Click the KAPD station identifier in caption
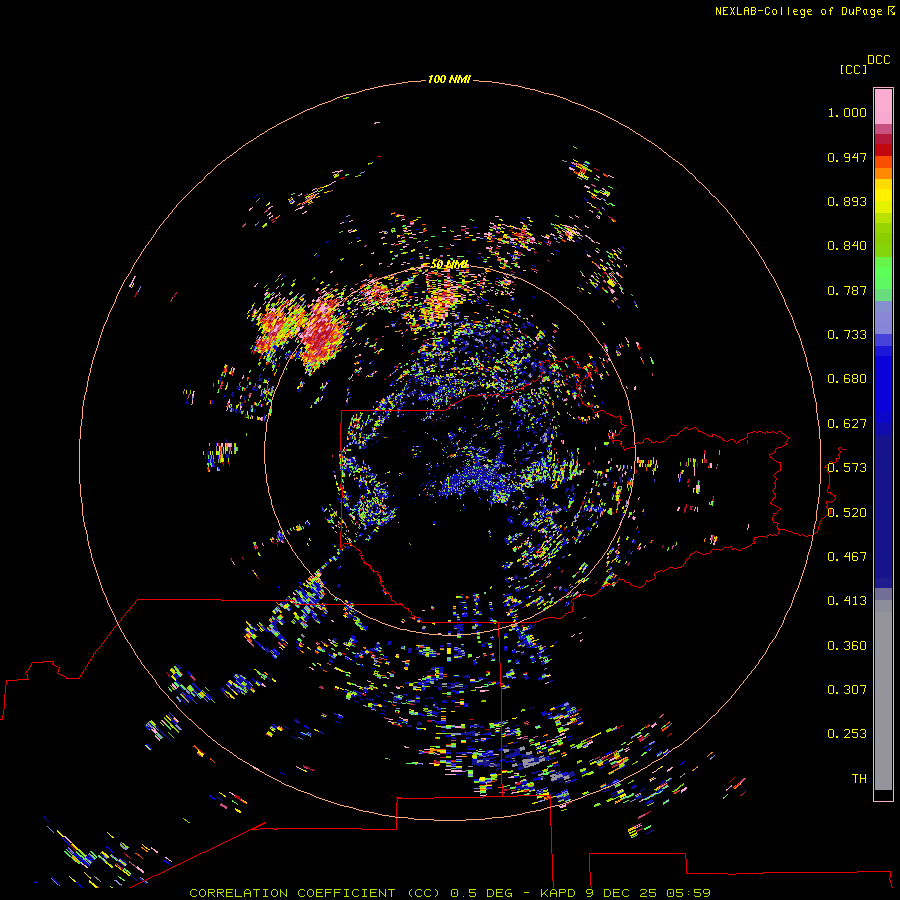This screenshot has height=900, width=900. point(559,893)
